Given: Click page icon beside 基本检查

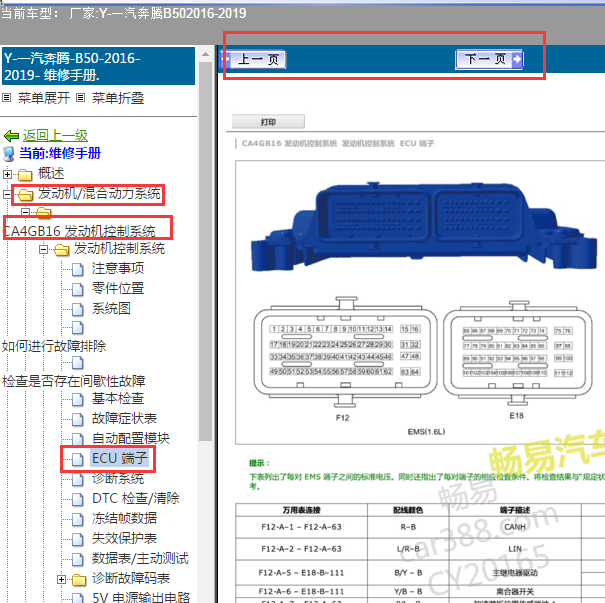Looking at the screenshot, I should tap(78, 399).
